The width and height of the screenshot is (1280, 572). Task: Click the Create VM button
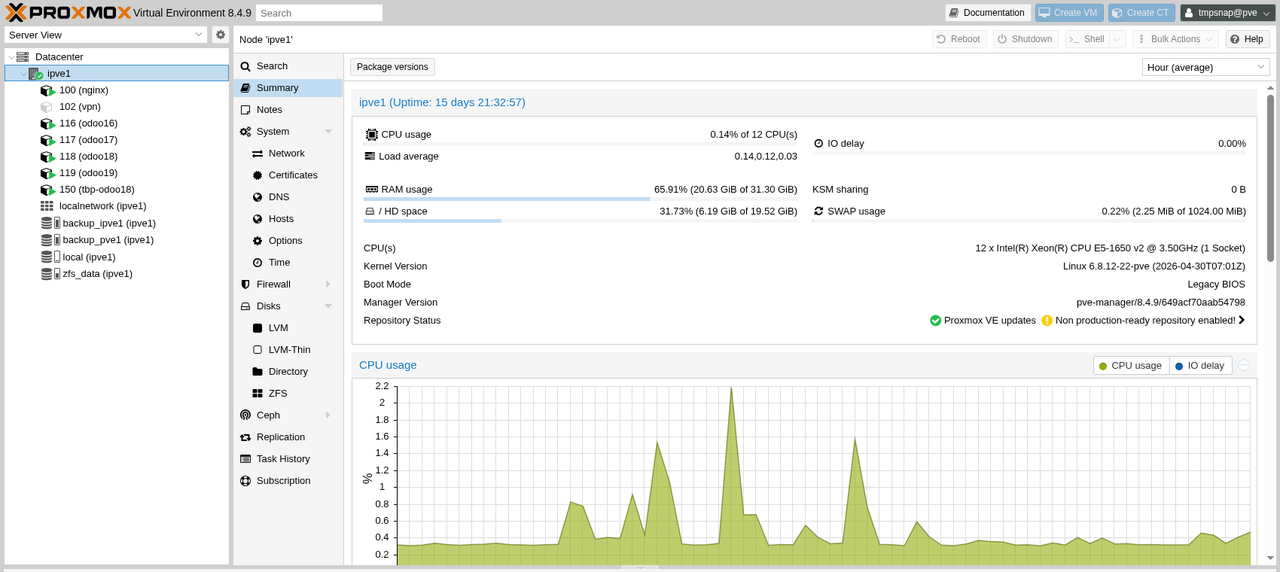click(1069, 13)
